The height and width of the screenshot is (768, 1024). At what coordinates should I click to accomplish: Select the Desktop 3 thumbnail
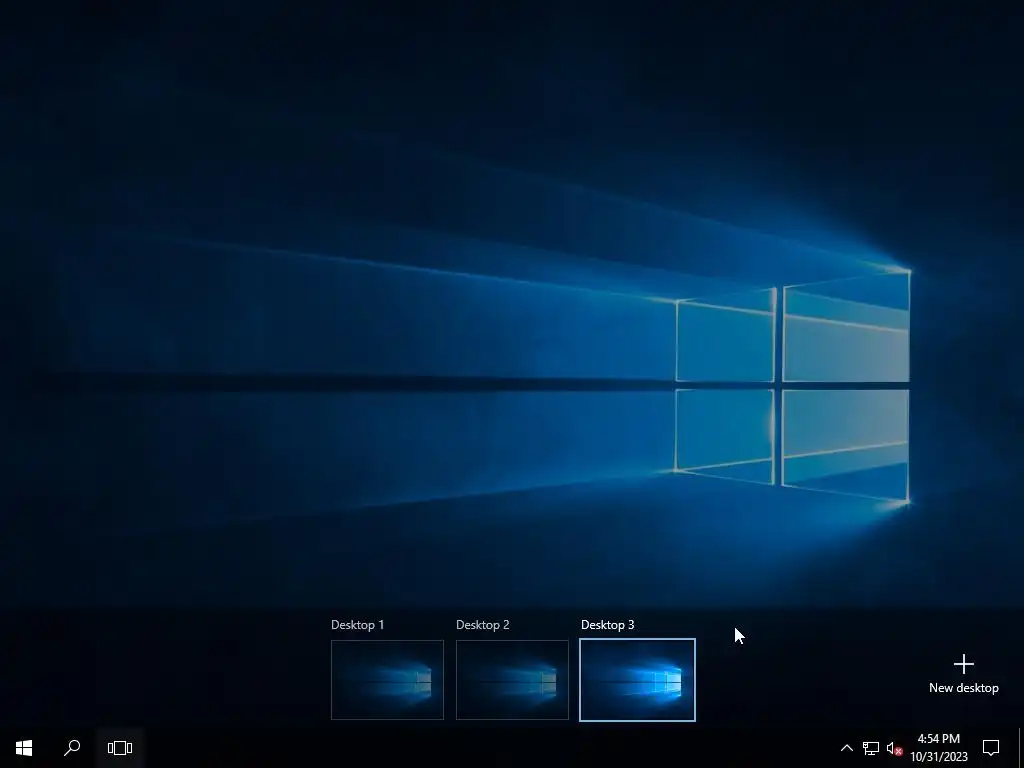[x=637, y=680]
